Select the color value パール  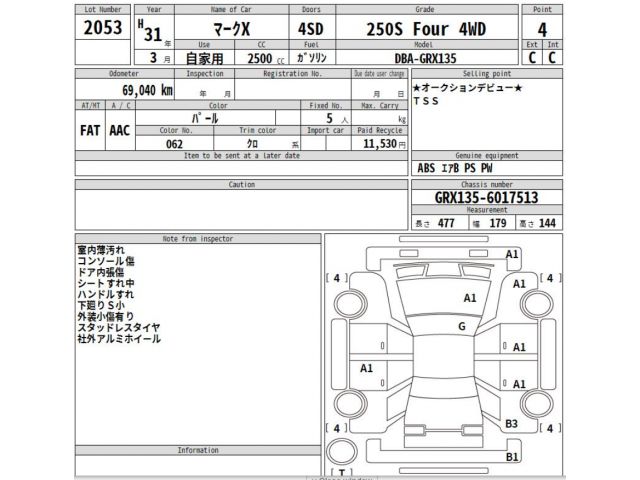[x=205, y=118]
